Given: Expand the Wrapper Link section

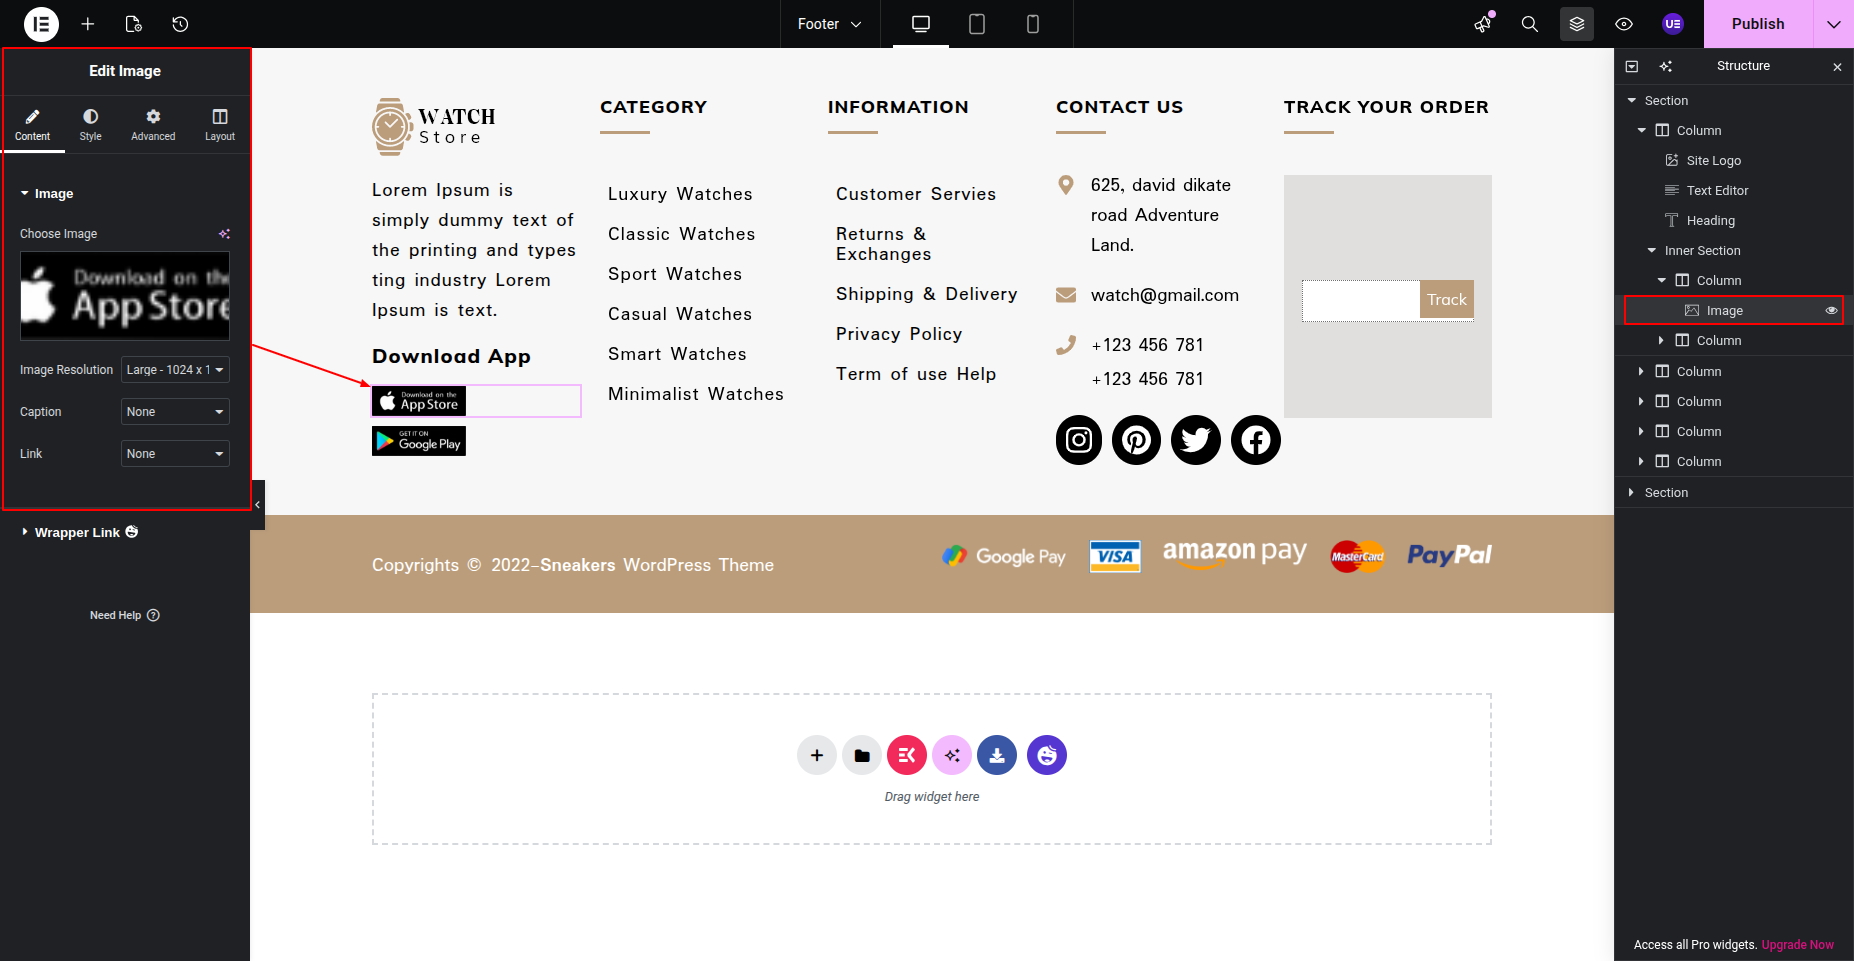Looking at the screenshot, I should click(77, 533).
